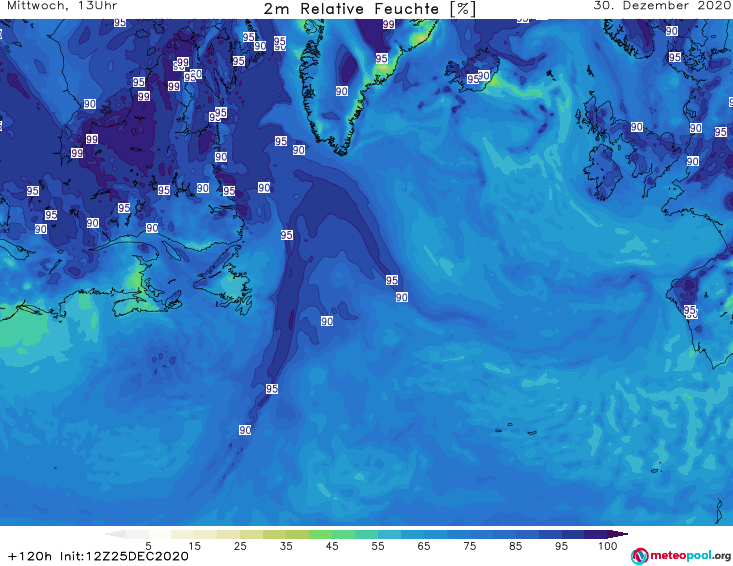Viewport: 733px width, 566px height.
Task: Pick the dark purple 95–99 legend swatch
Action: (596, 534)
